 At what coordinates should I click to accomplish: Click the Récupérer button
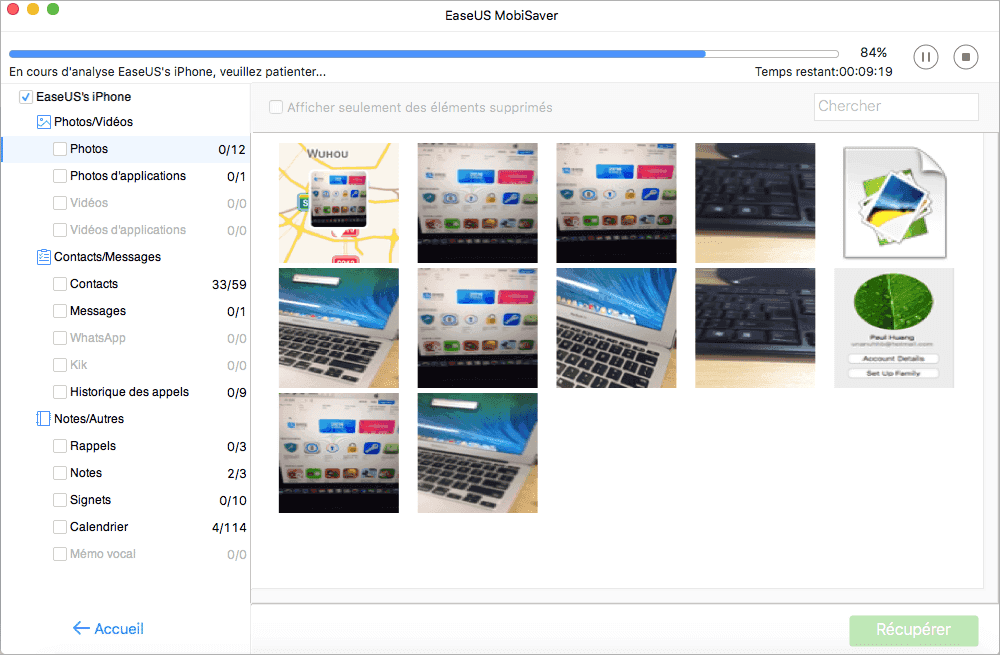click(913, 630)
